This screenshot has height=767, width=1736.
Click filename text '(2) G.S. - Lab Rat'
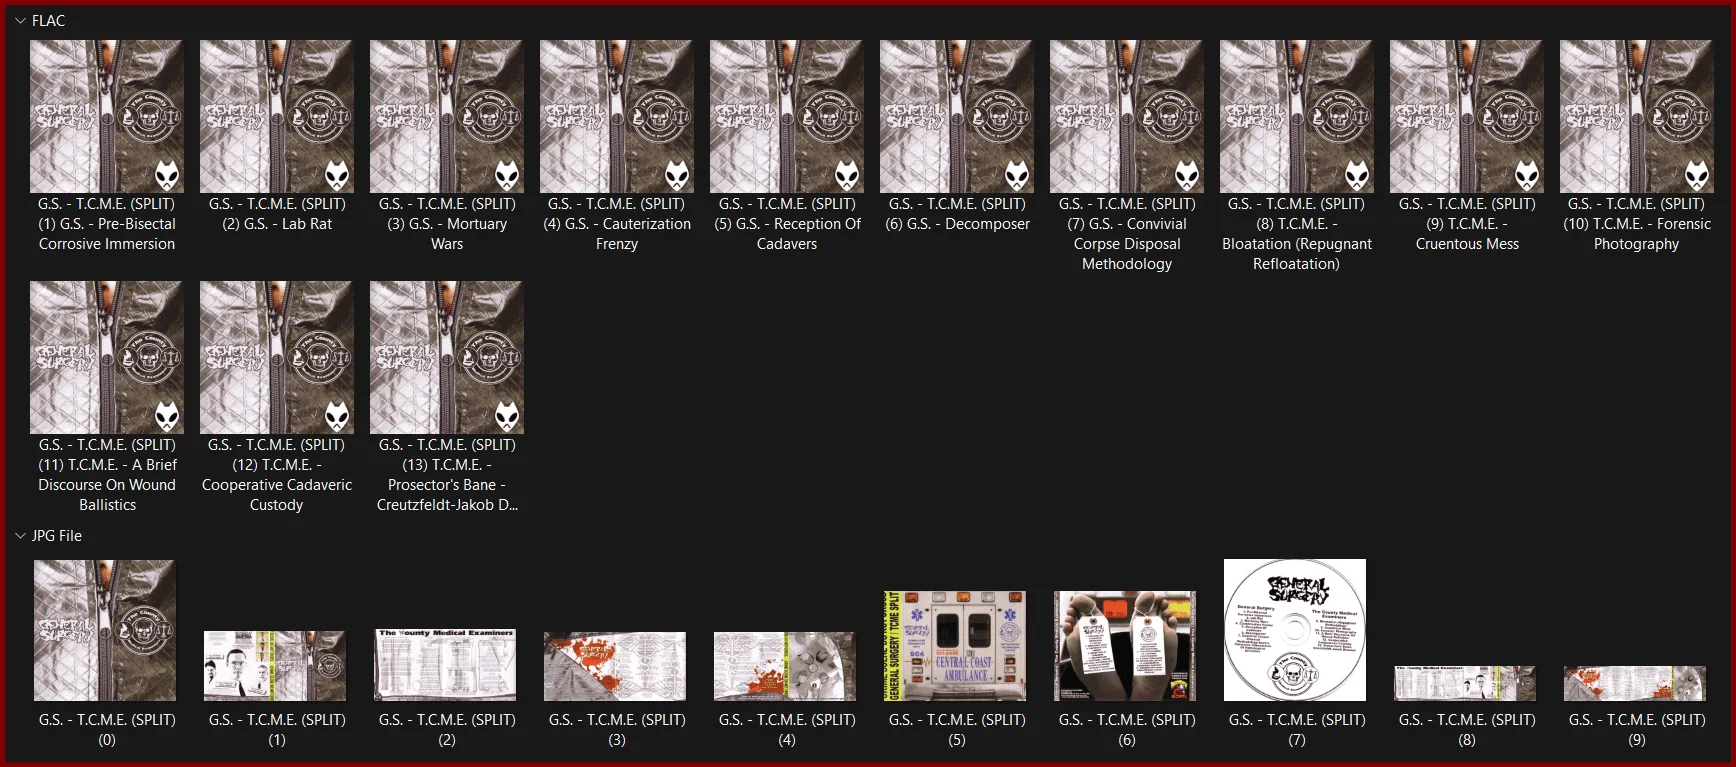[277, 224]
